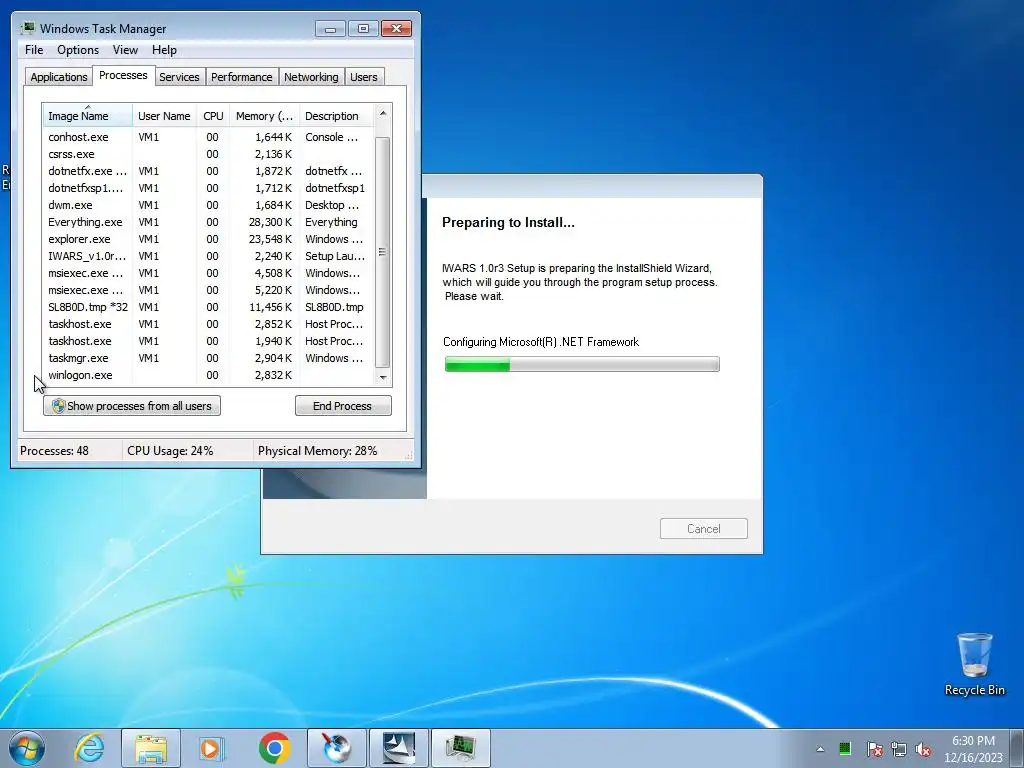1024x768 pixels.
Task: Click Show processes from all users
Action: pyautogui.click(x=132, y=406)
